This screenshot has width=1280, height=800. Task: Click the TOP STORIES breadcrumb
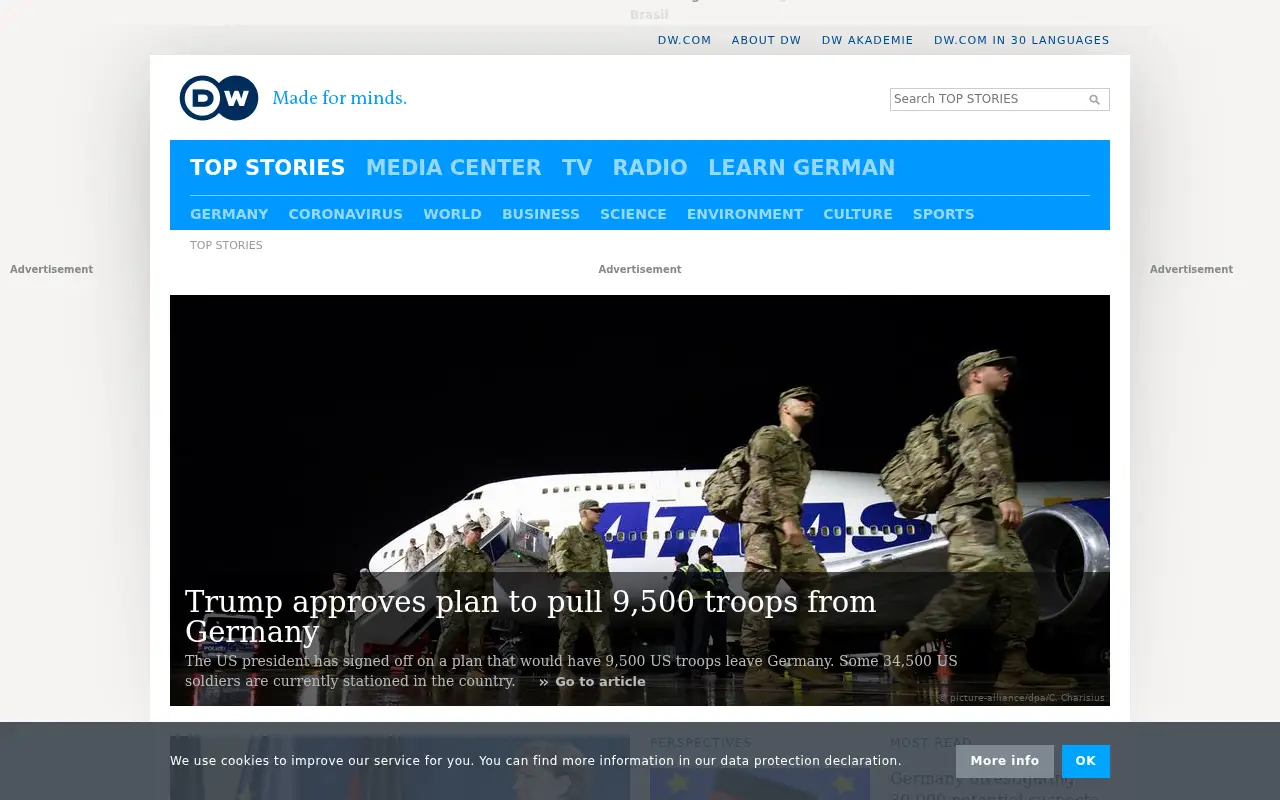(226, 245)
